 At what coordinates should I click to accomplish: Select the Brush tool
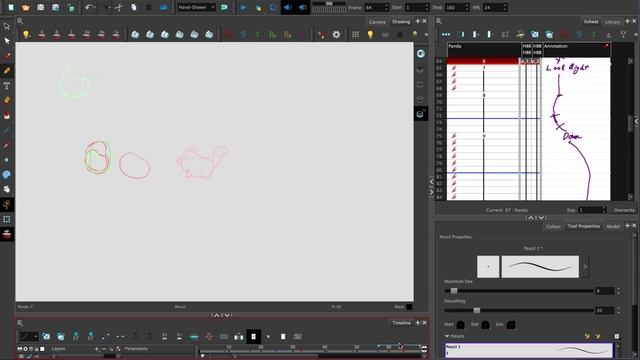[7, 56]
